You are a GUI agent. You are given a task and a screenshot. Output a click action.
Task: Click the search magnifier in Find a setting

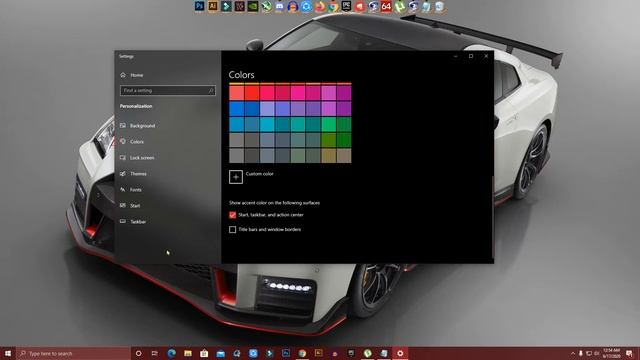[211, 91]
